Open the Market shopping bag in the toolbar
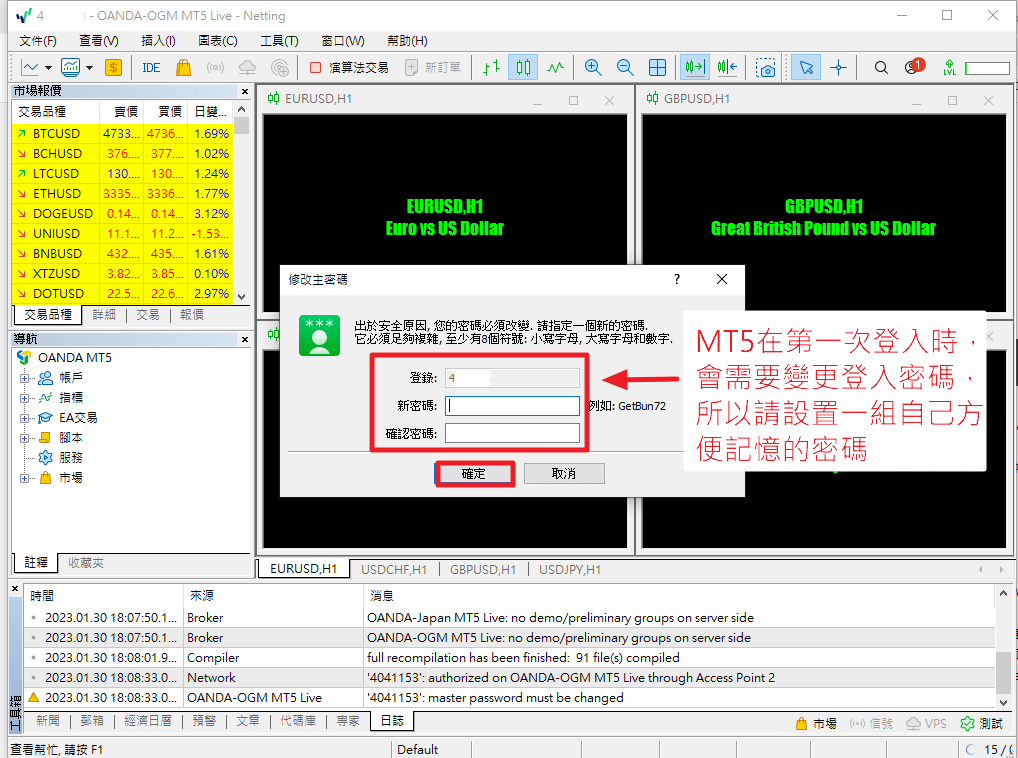The width and height of the screenshot is (1018, 758). (x=183, y=67)
